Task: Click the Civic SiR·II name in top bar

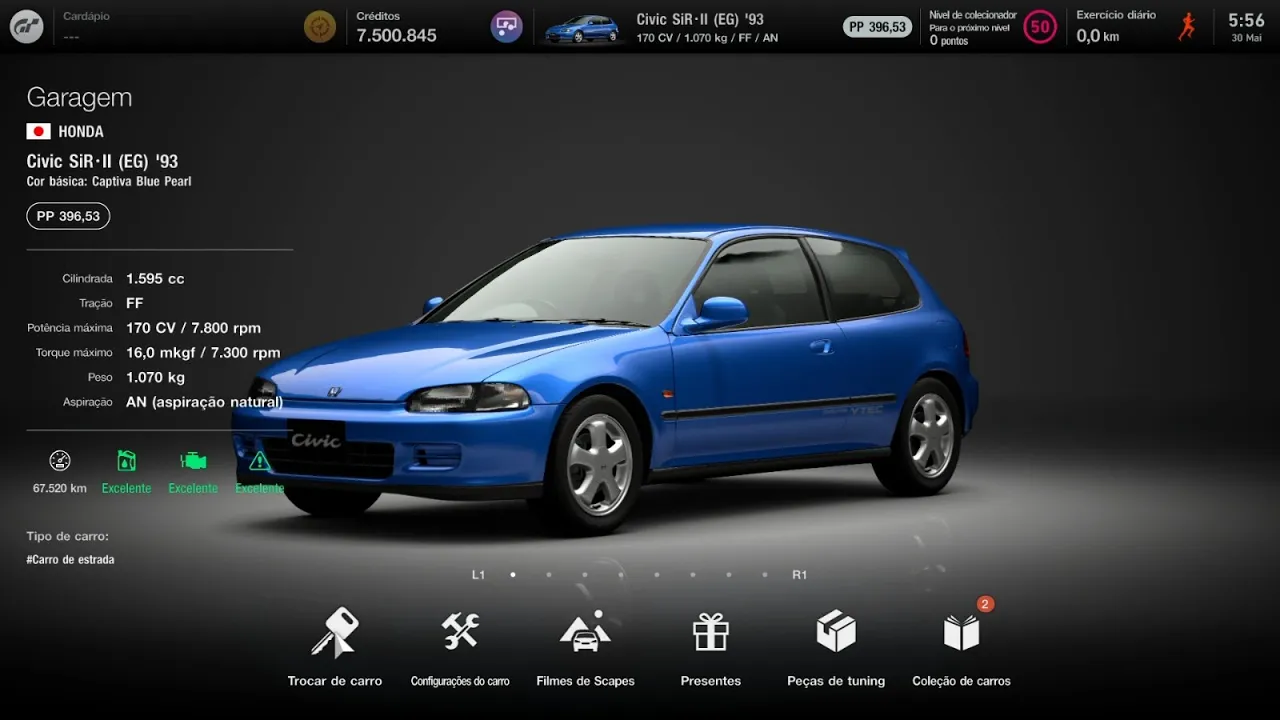Action: click(700, 19)
